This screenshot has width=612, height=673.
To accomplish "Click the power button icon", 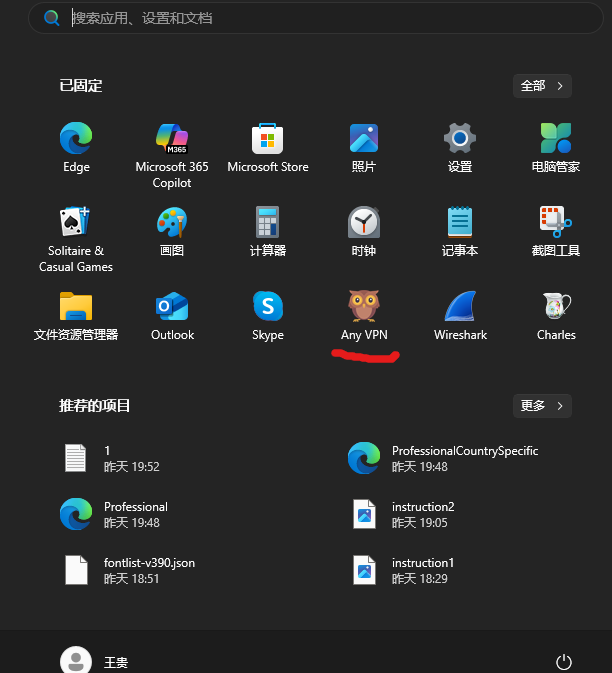I will 564,662.
